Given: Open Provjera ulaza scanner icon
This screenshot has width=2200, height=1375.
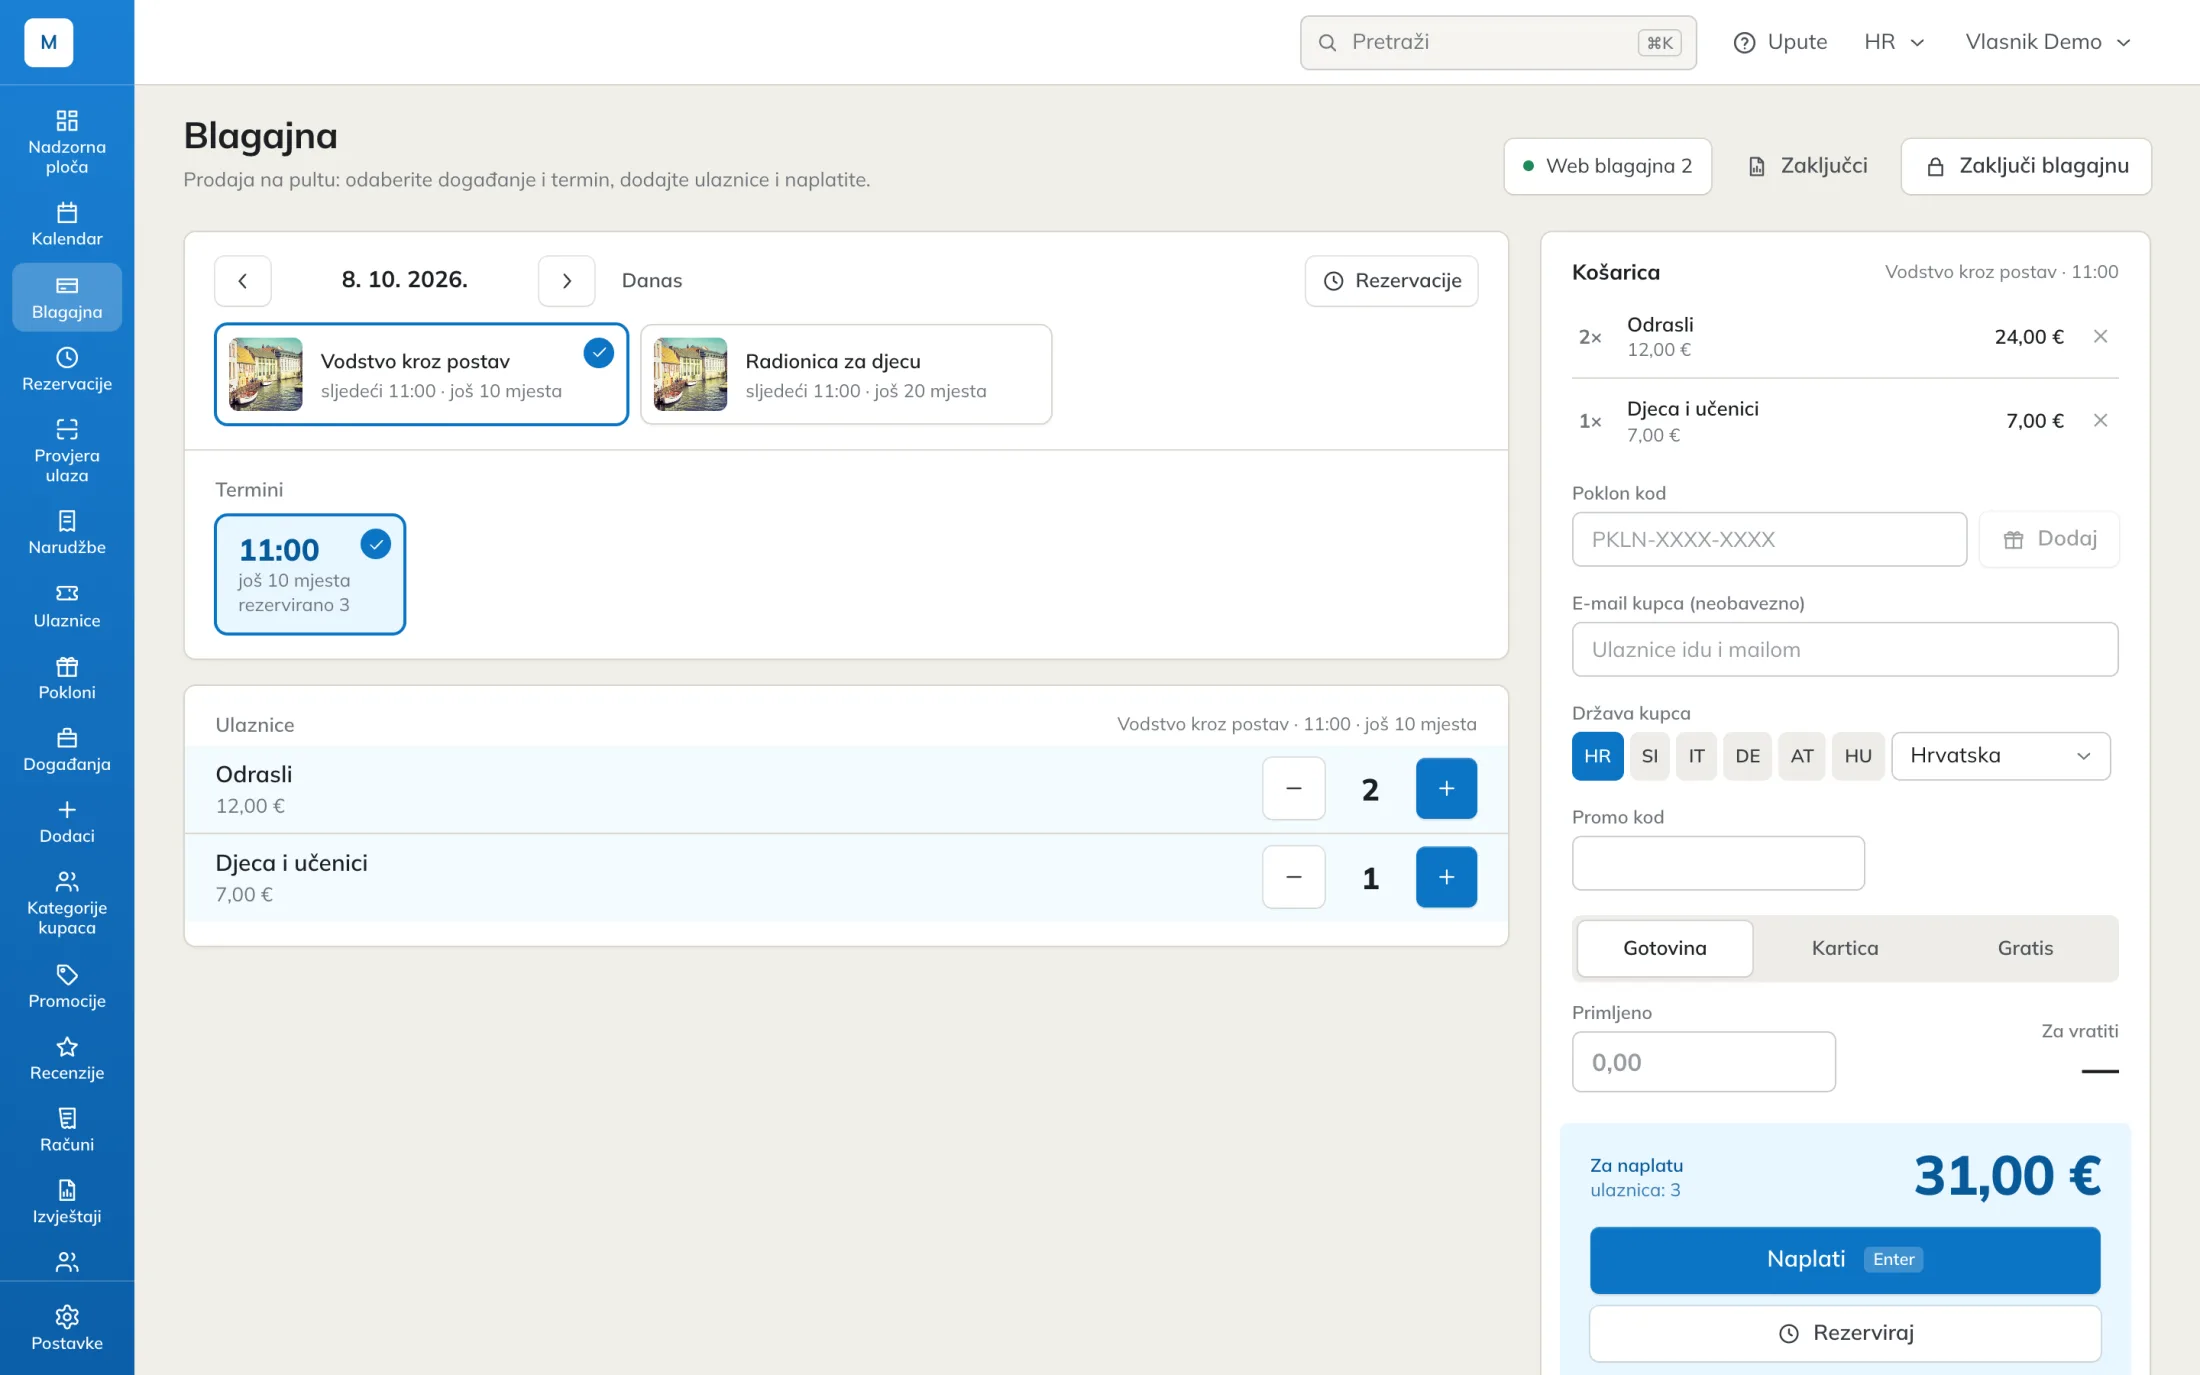Looking at the screenshot, I should click(67, 429).
